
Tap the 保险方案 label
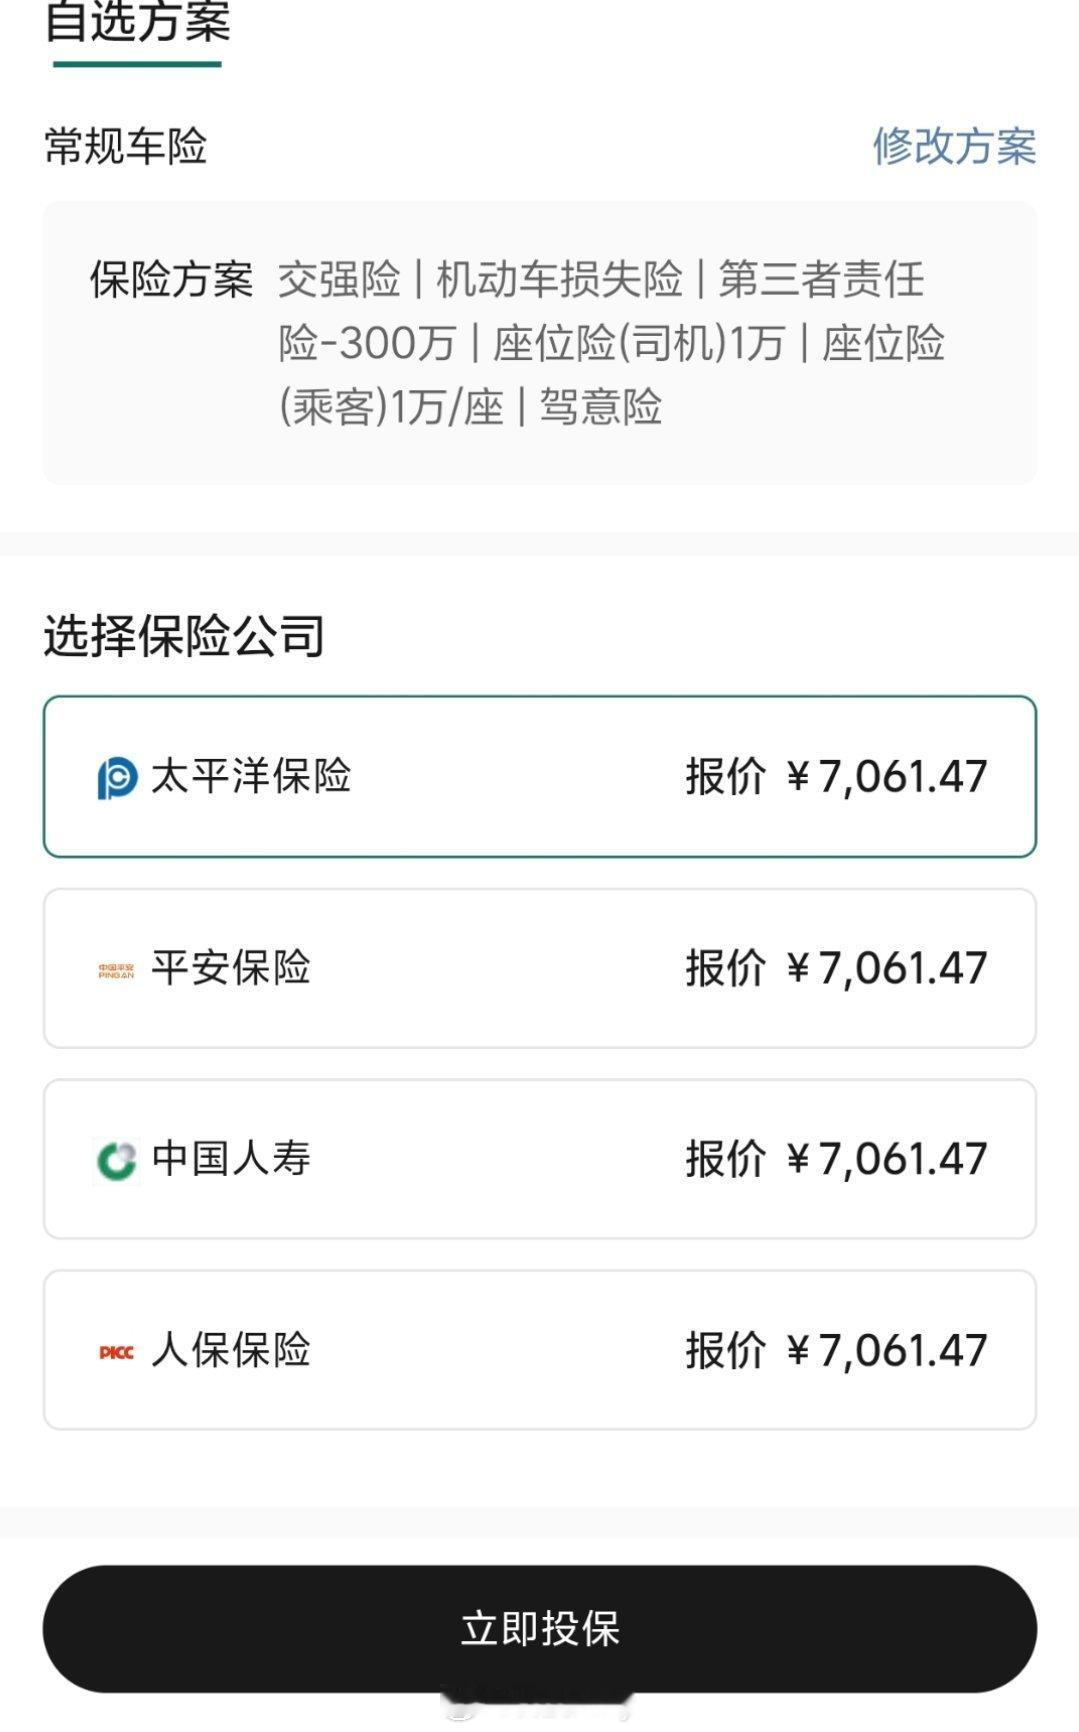171,279
